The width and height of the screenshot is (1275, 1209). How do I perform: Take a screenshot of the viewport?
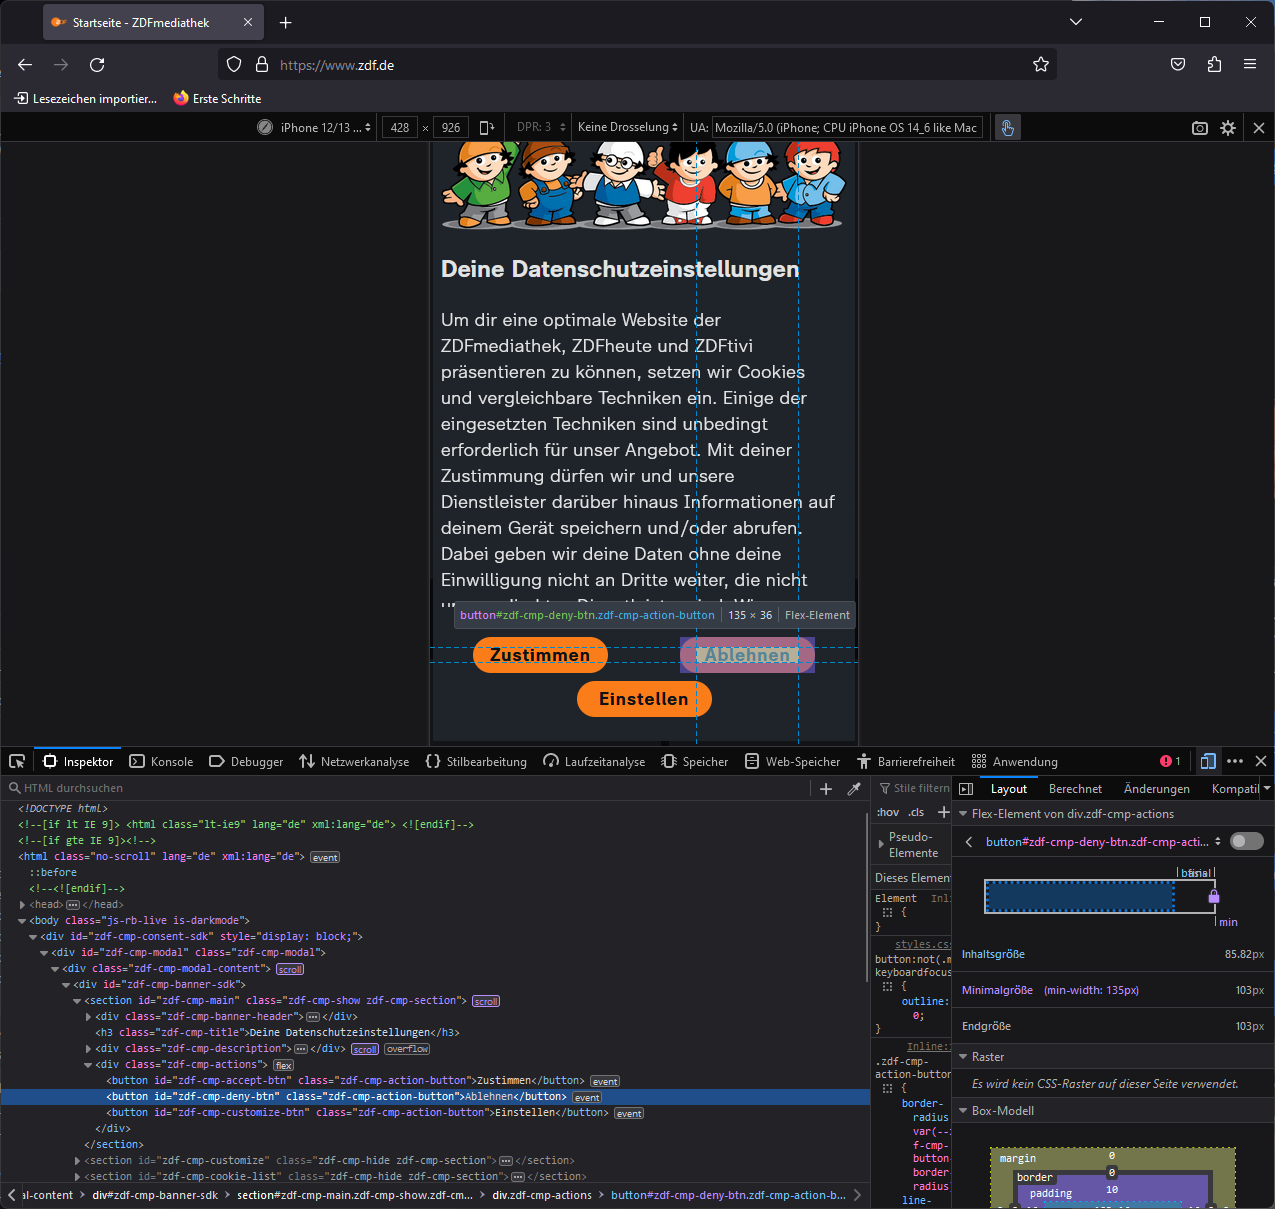[x=1200, y=127]
